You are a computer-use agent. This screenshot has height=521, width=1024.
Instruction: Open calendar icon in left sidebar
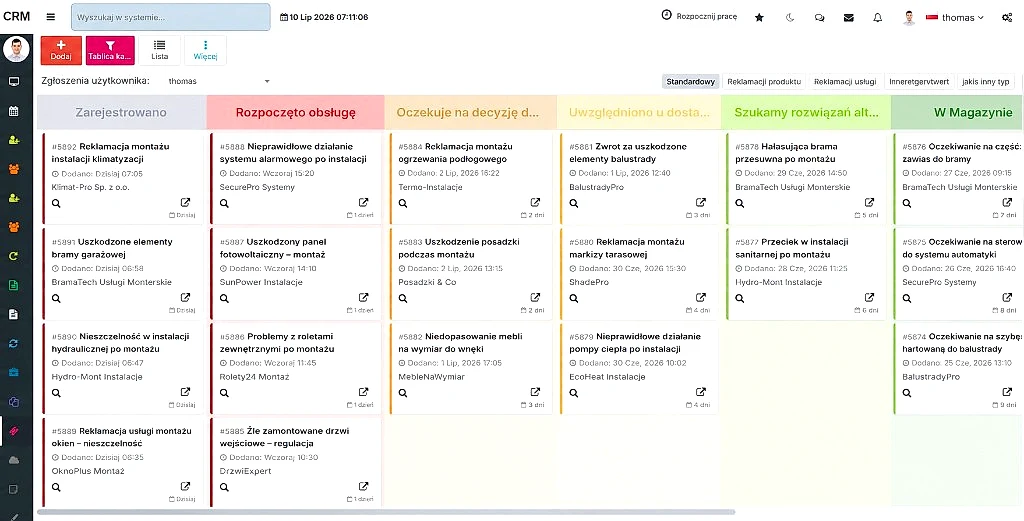click(14, 111)
